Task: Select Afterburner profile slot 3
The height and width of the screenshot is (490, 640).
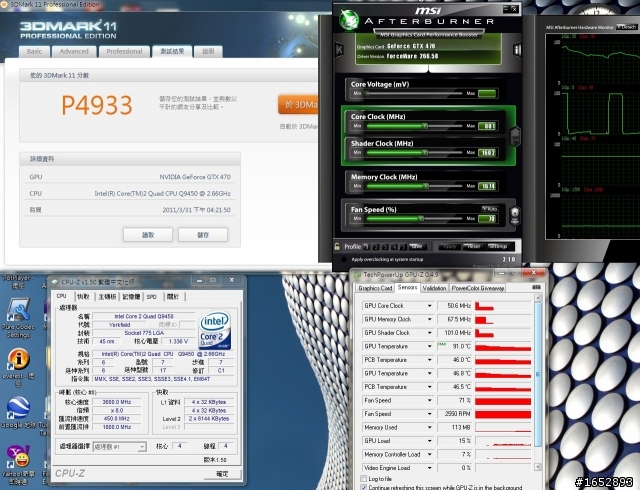Action: pos(385,247)
